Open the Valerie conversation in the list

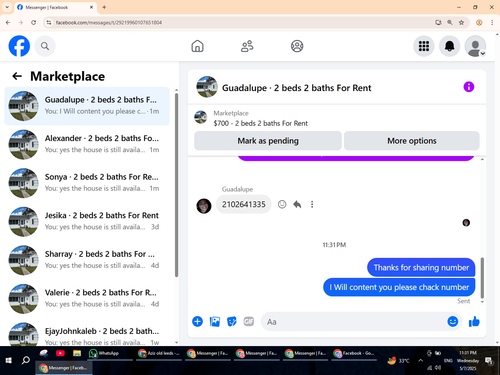[87, 299]
